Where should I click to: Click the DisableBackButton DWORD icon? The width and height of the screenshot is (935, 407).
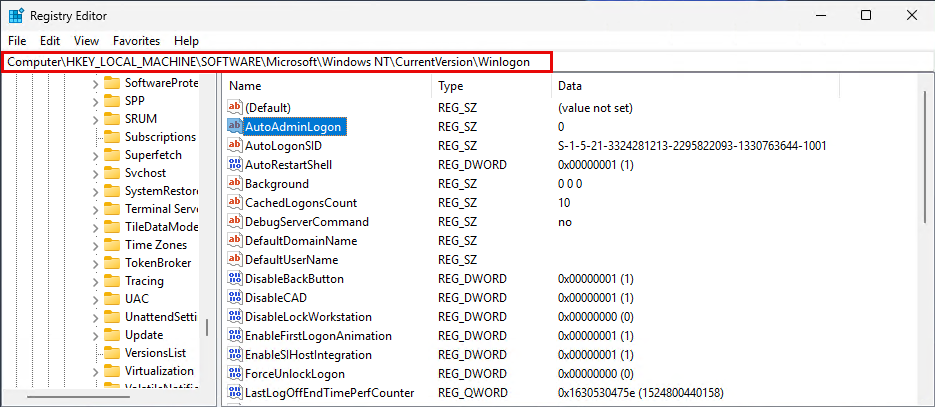click(x=235, y=279)
